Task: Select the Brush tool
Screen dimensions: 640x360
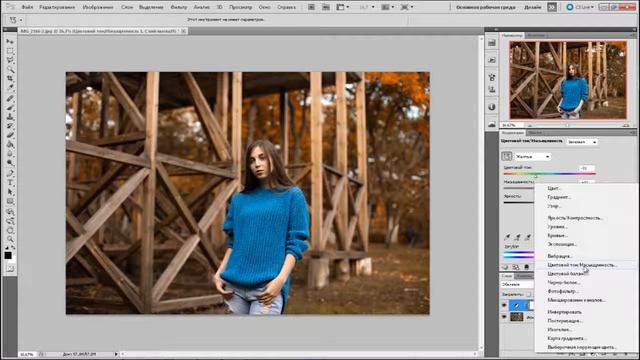Action: tap(10, 108)
